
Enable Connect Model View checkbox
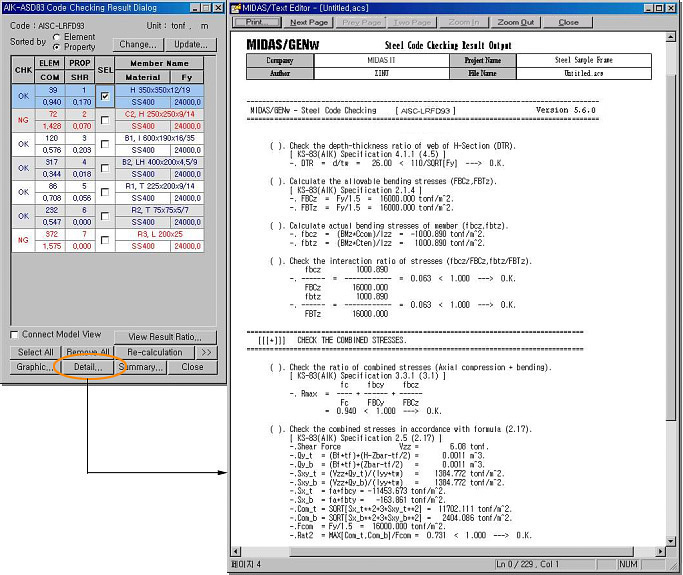14,335
